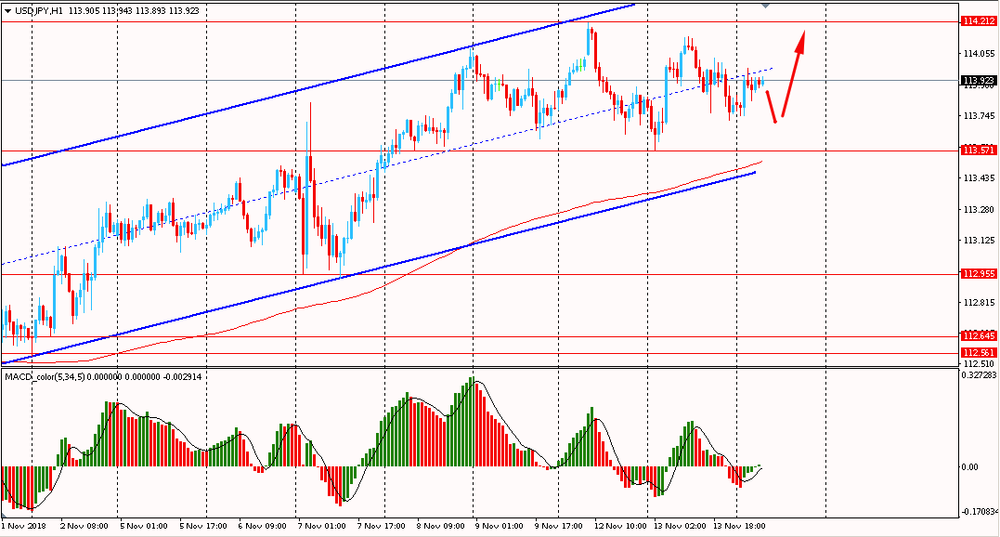Select the red 114.212 price level label

click(x=979, y=21)
